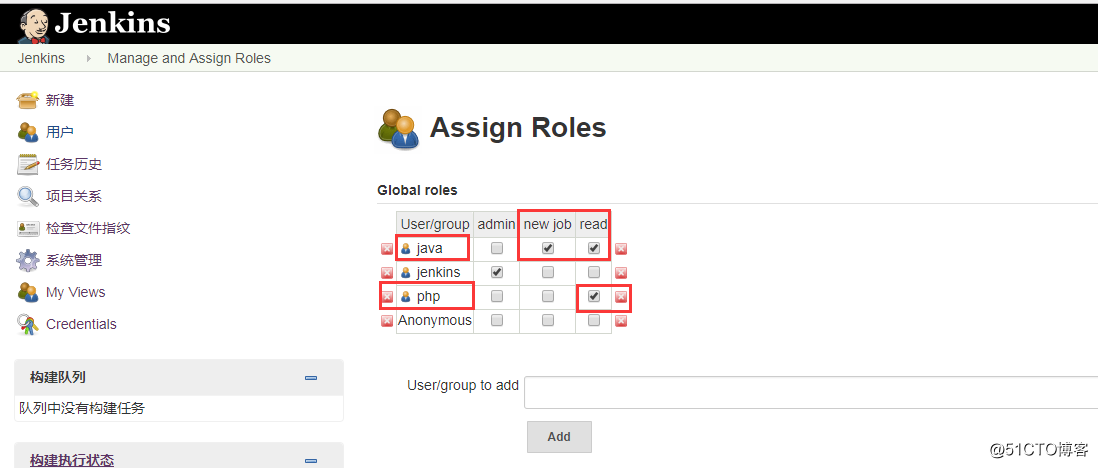Click the 任务历史 notepad icon

pos(27,164)
